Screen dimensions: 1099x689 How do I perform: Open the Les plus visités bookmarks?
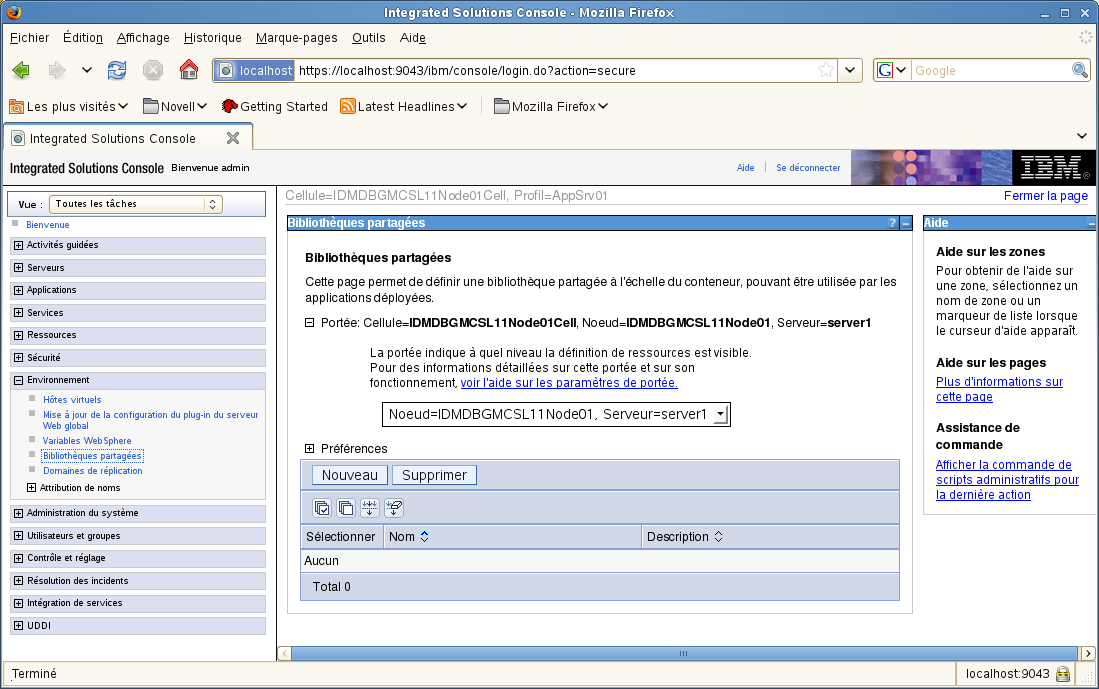click(69, 107)
